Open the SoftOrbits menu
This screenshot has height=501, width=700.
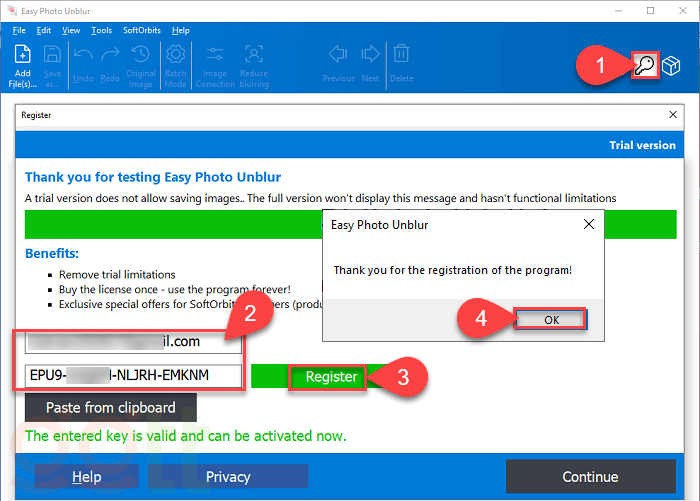tap(139, 31)
